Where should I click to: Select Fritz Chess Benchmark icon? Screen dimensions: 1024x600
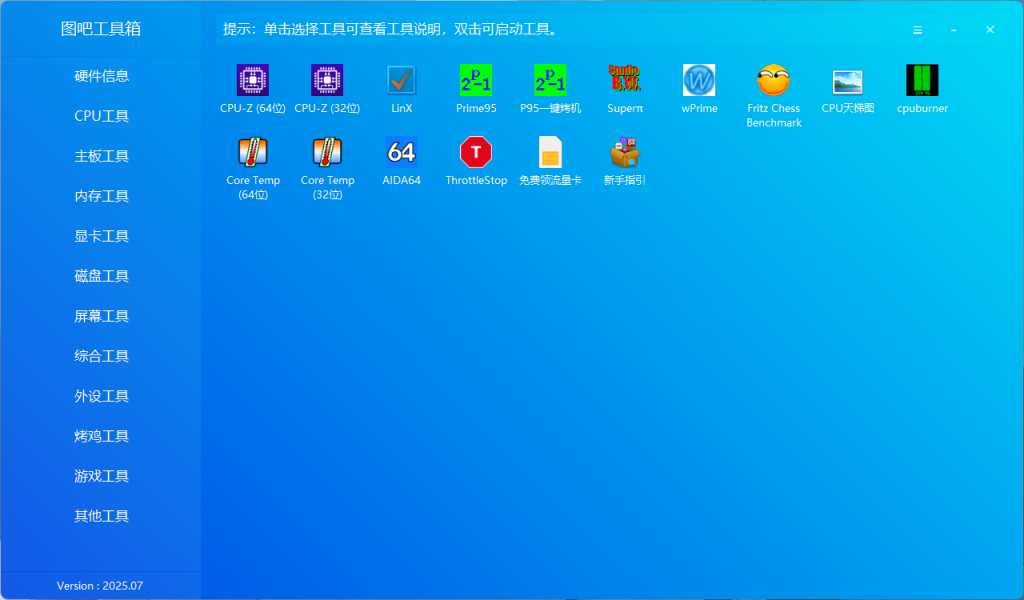[x=774, y=80]
